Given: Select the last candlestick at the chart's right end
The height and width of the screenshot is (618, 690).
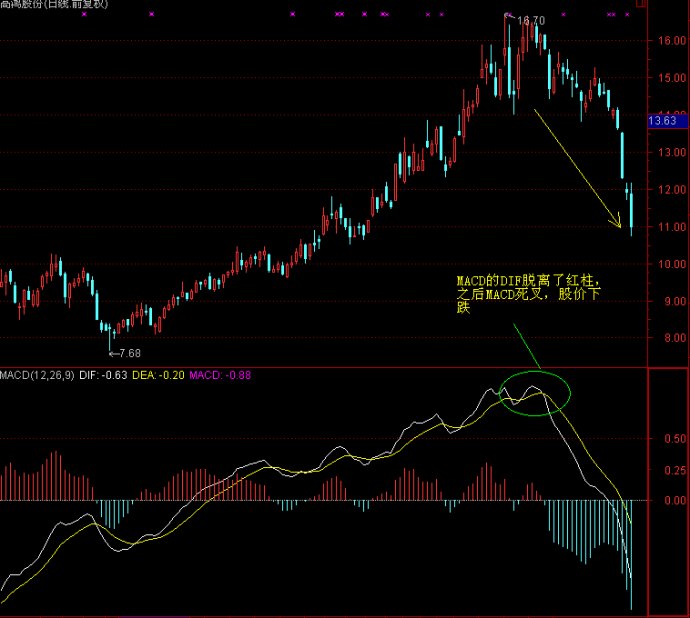Looking at the screenshot, I should (x=631, y=213).
